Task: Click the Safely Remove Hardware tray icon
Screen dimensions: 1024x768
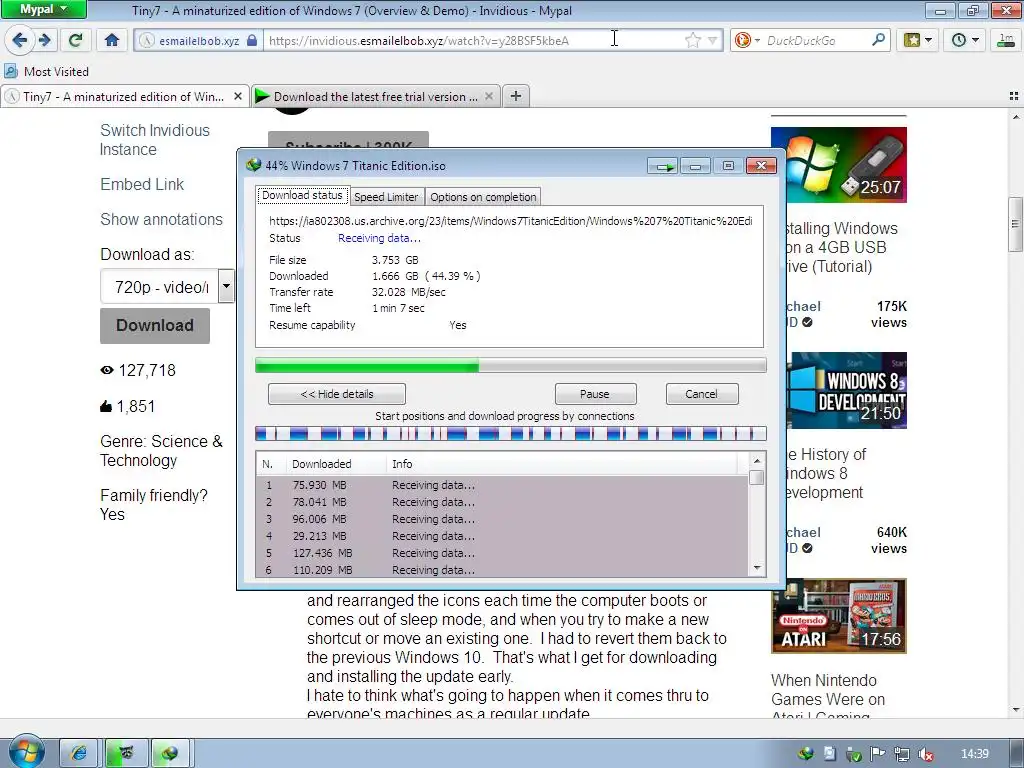Action: point(854,754)
